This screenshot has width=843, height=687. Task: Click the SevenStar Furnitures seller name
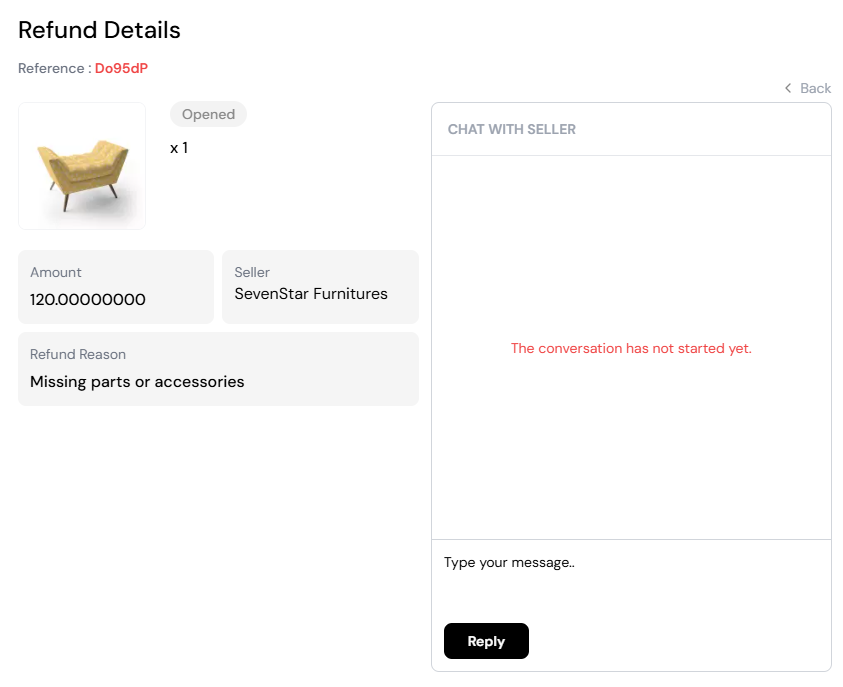310,294
